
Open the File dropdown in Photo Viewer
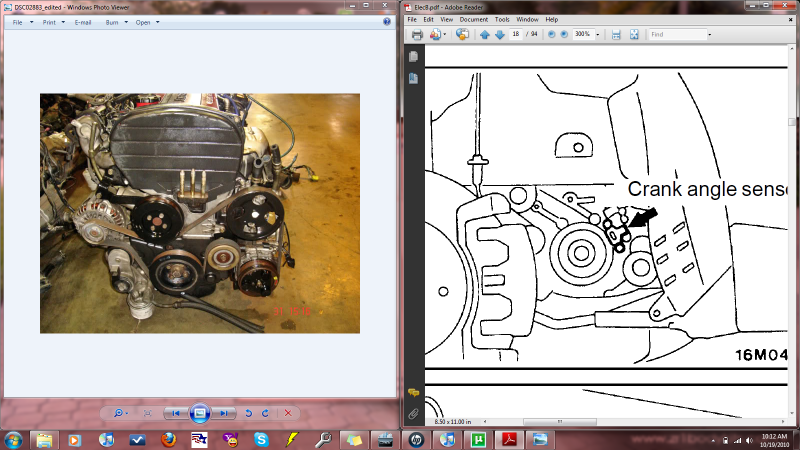tap(22, 22)
